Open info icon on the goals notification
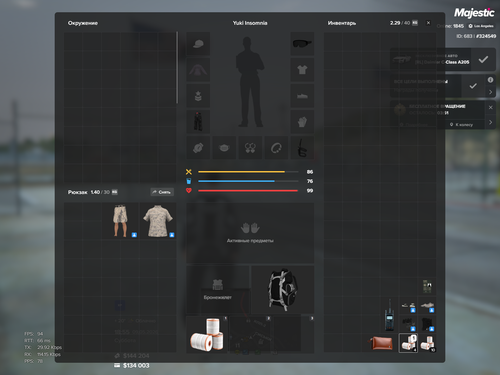The height and width of the screenshot is (375, 500). point(490,80)
